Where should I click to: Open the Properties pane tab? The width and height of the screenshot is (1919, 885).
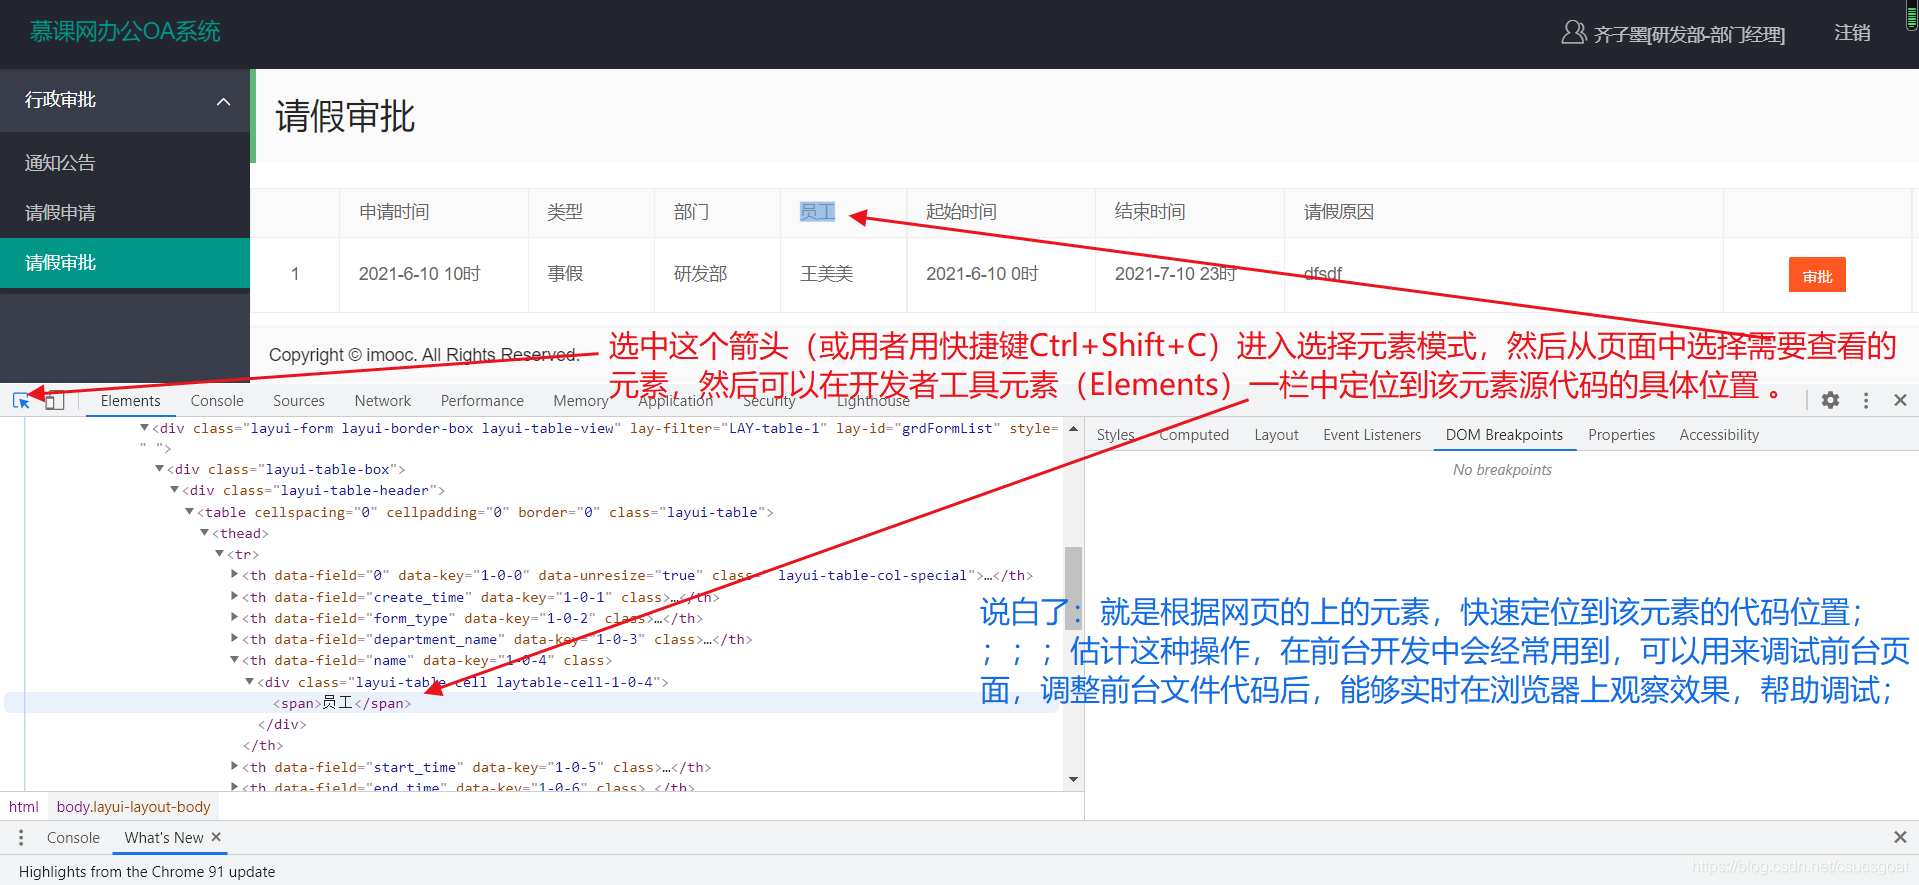[x=1621, y=435]
